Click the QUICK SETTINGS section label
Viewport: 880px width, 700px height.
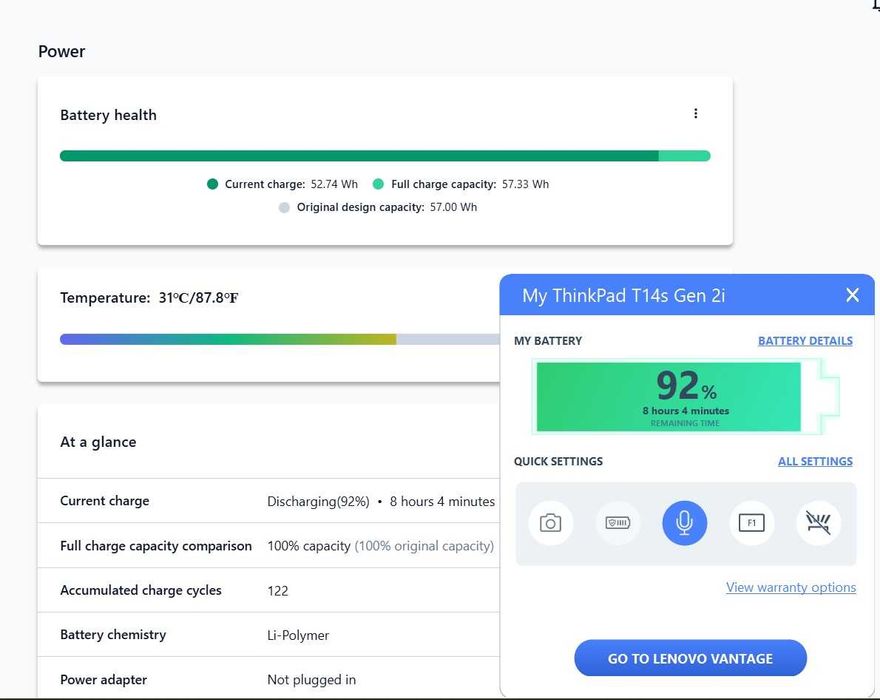(558, 461)
